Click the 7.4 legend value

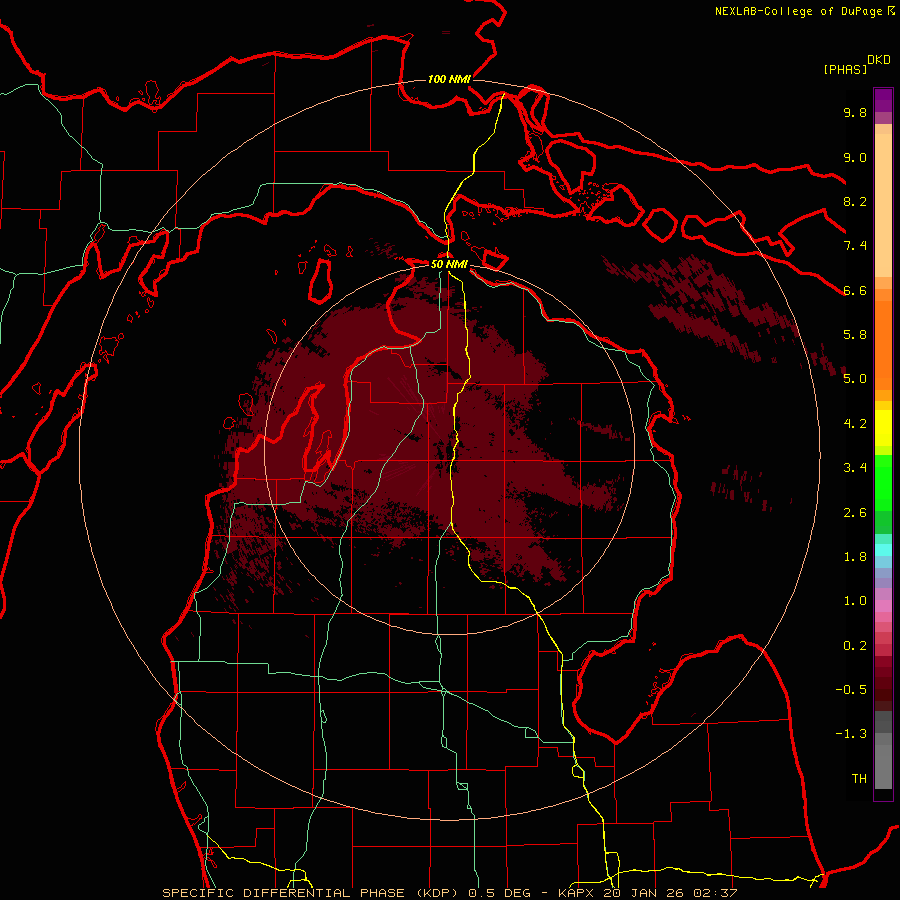pos(855,246)
